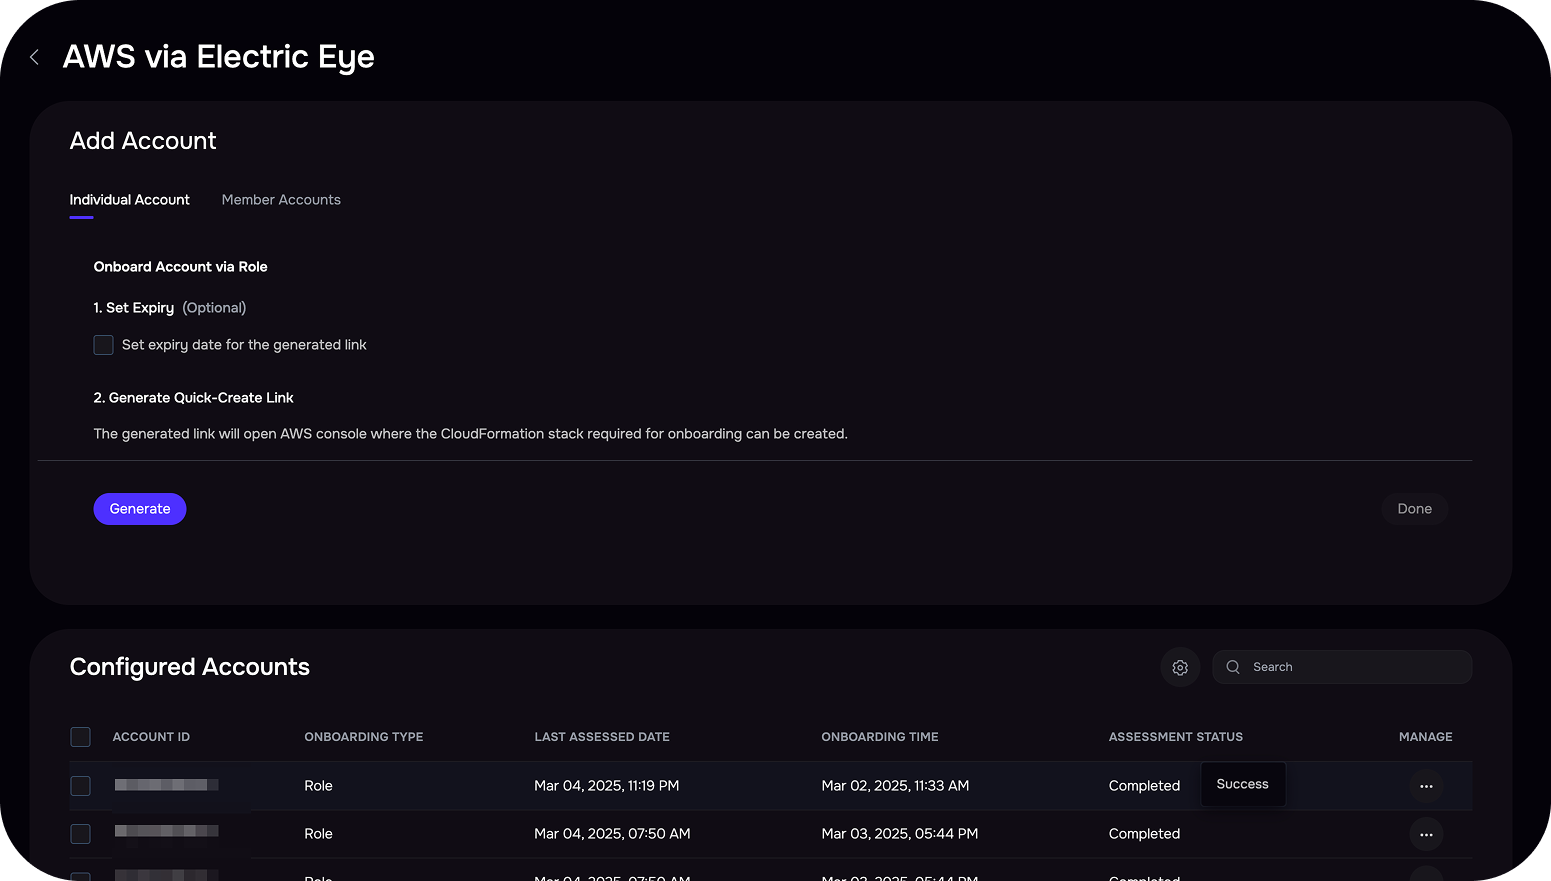The width and height of the screenshot is (1551, 881).
Task: Switch to Member Accounts tab
Action: pos(281,200)
